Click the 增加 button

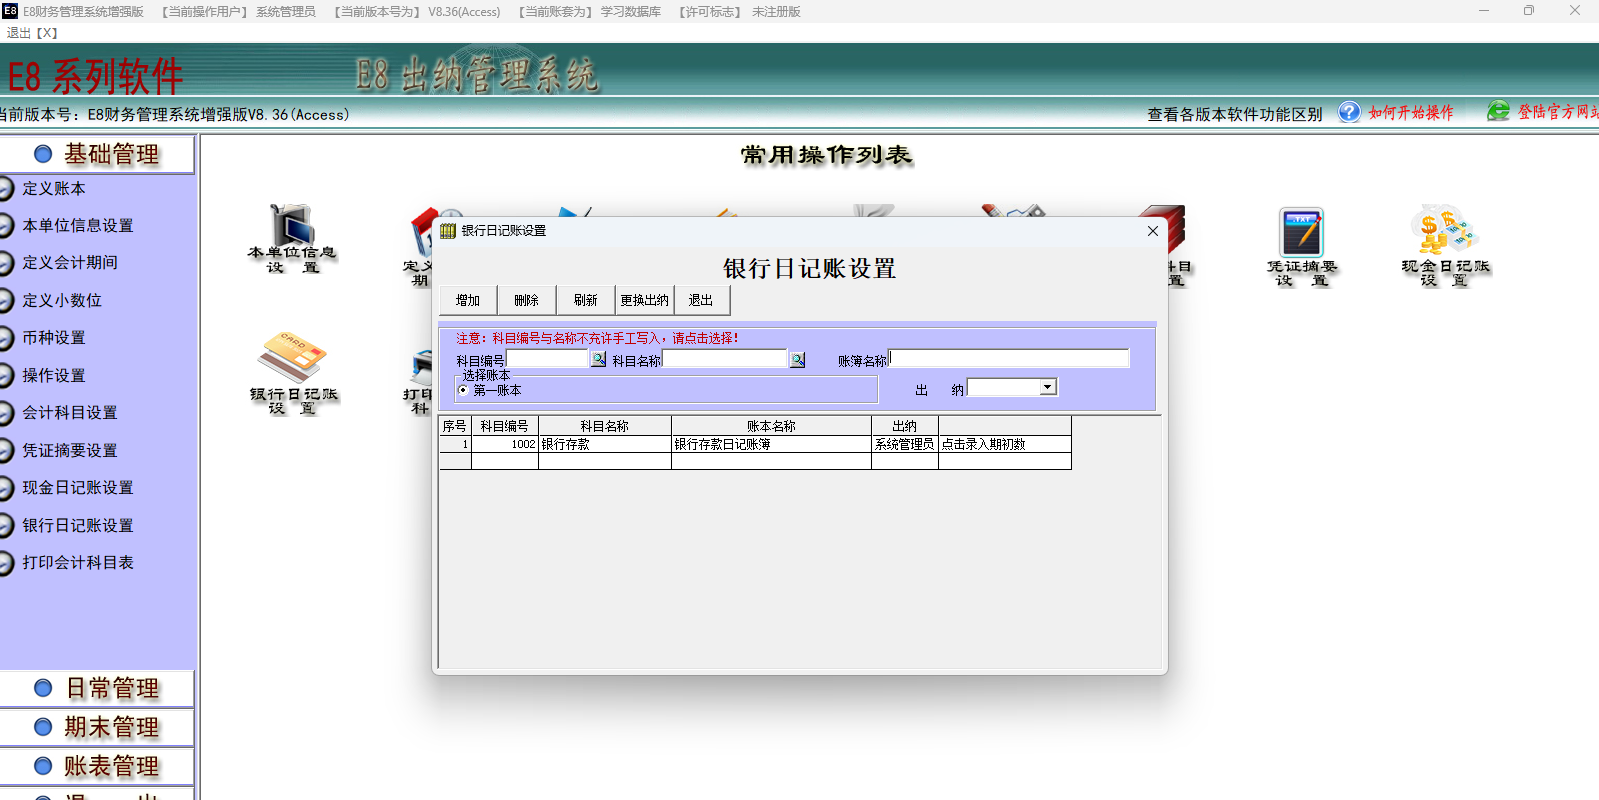tap(468, 300)
